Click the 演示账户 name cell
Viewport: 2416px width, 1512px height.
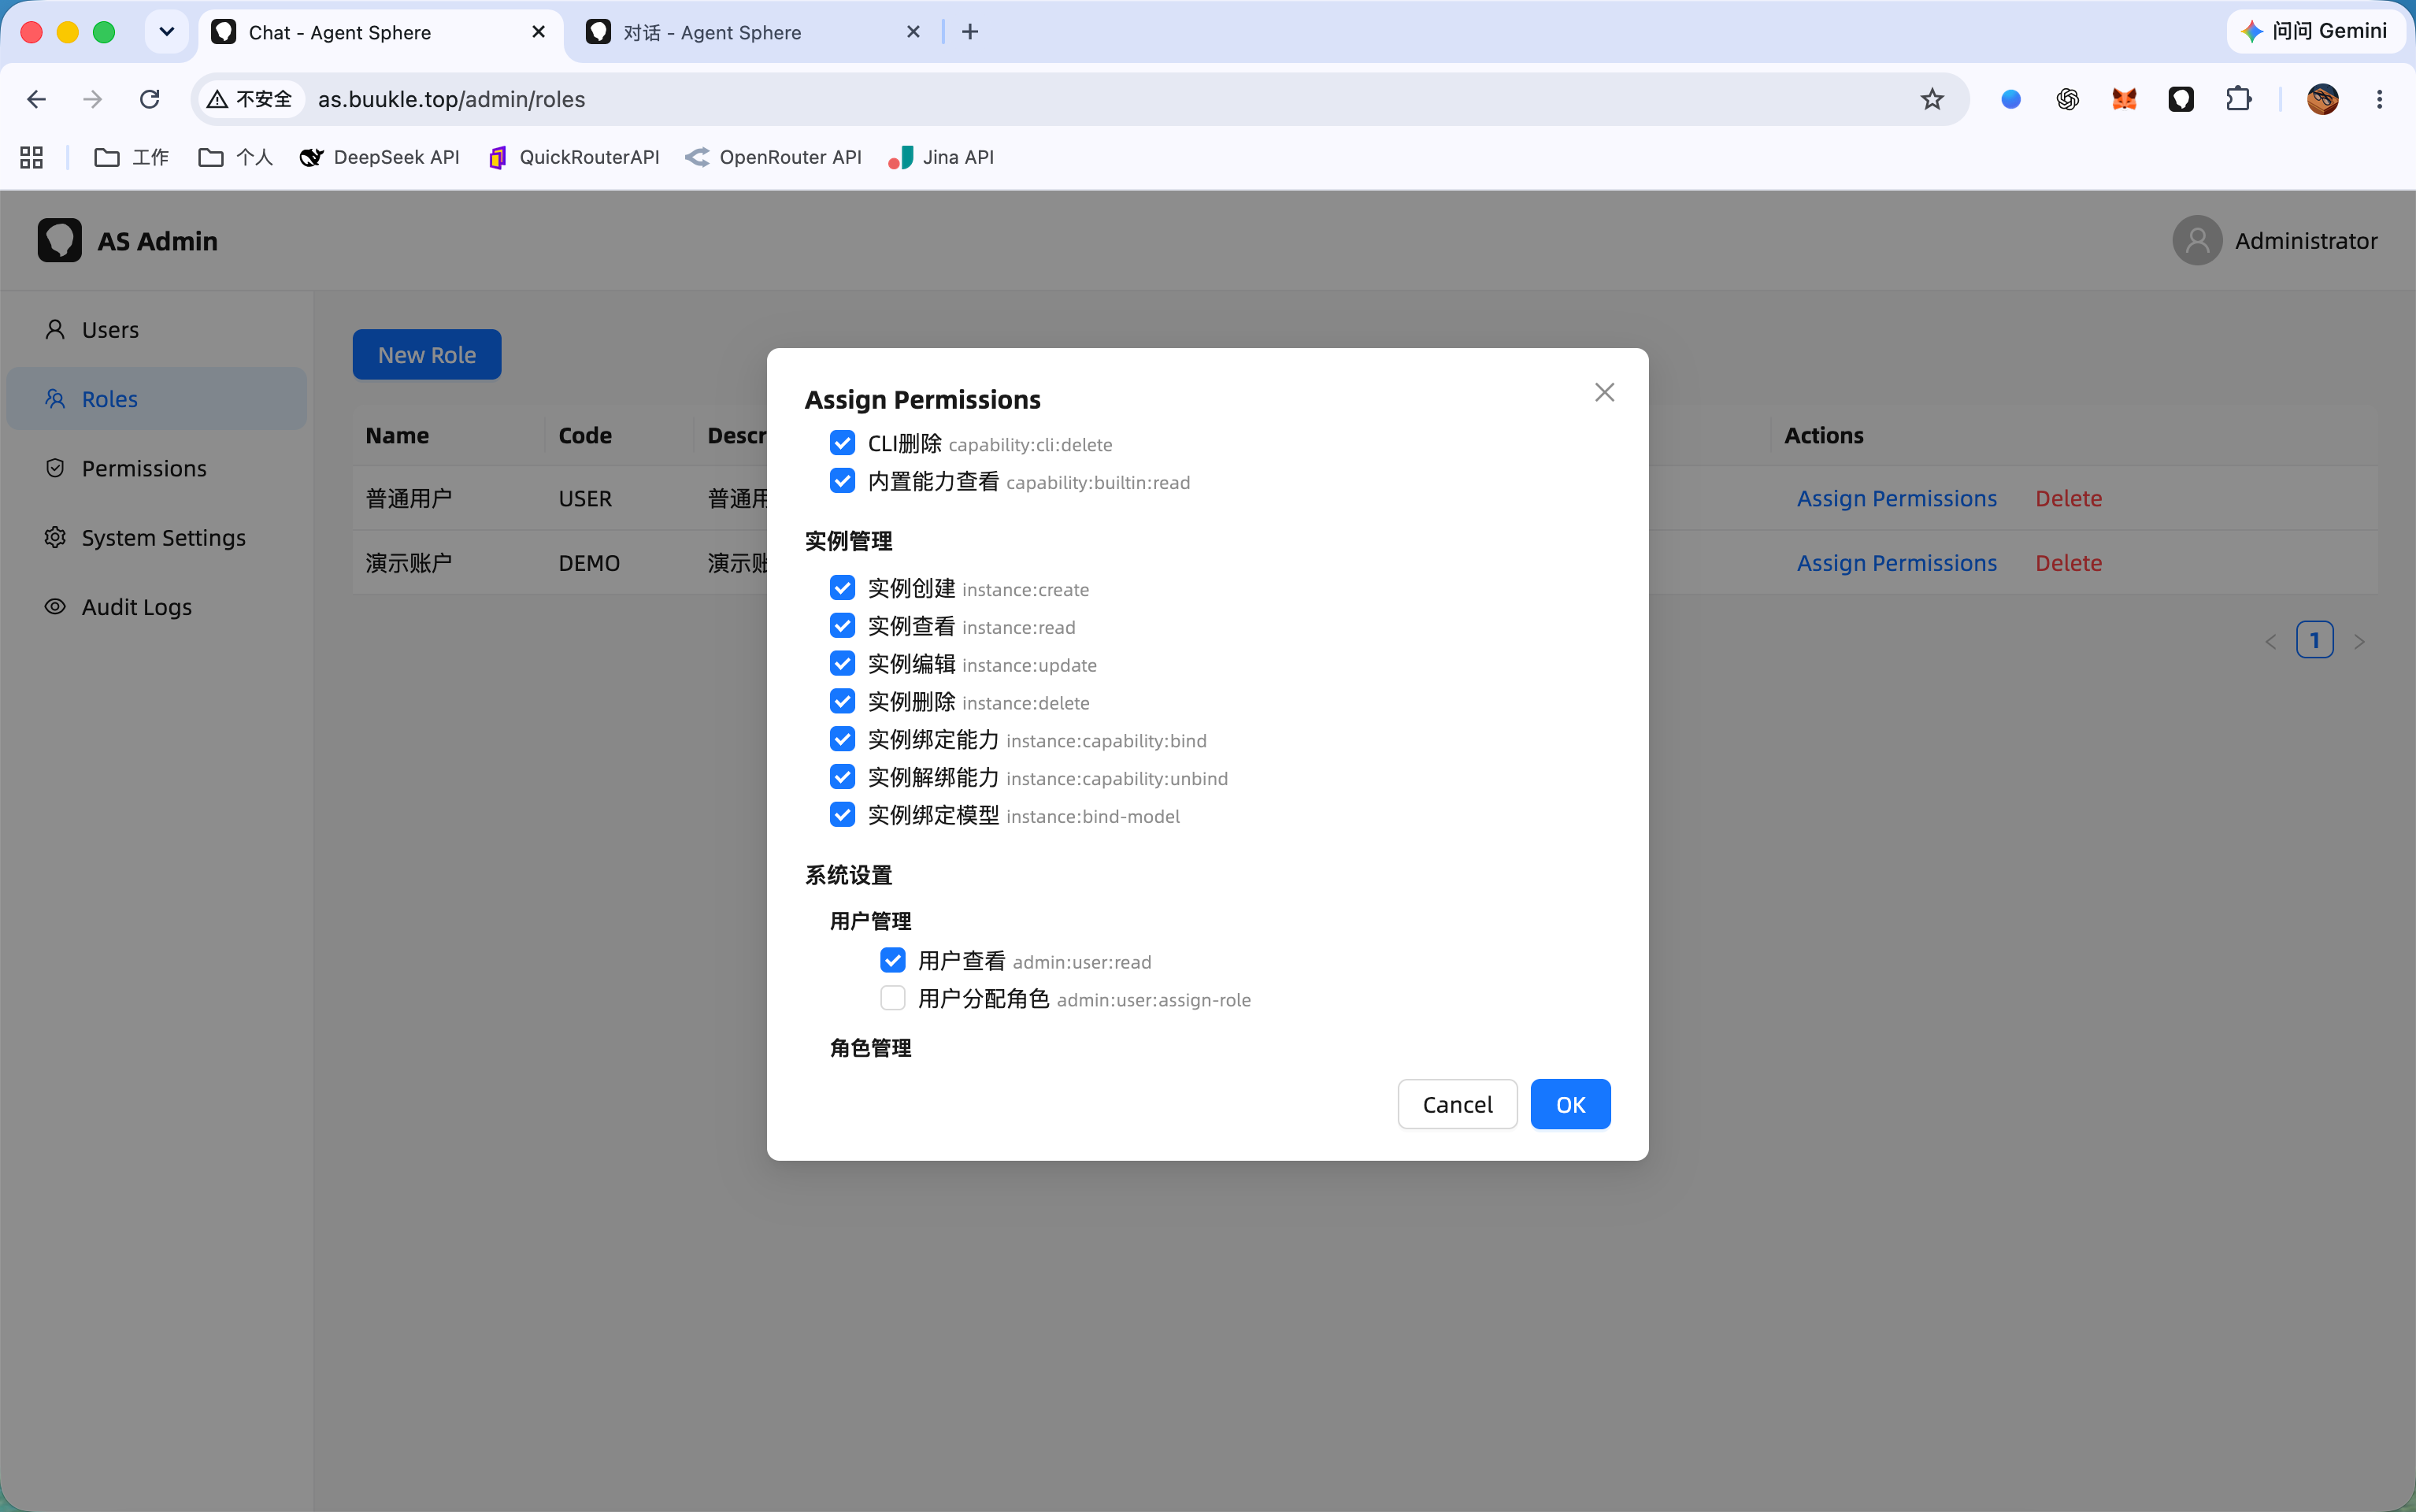tap(408, 563)
